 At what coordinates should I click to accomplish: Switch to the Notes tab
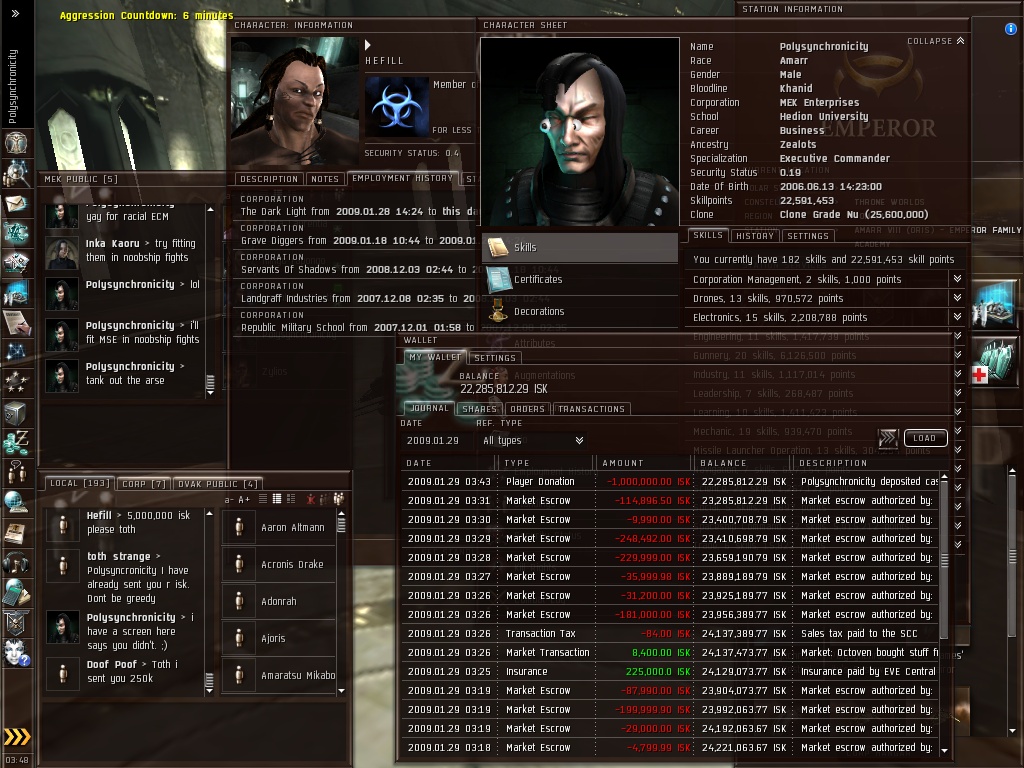tap(325, 179)
